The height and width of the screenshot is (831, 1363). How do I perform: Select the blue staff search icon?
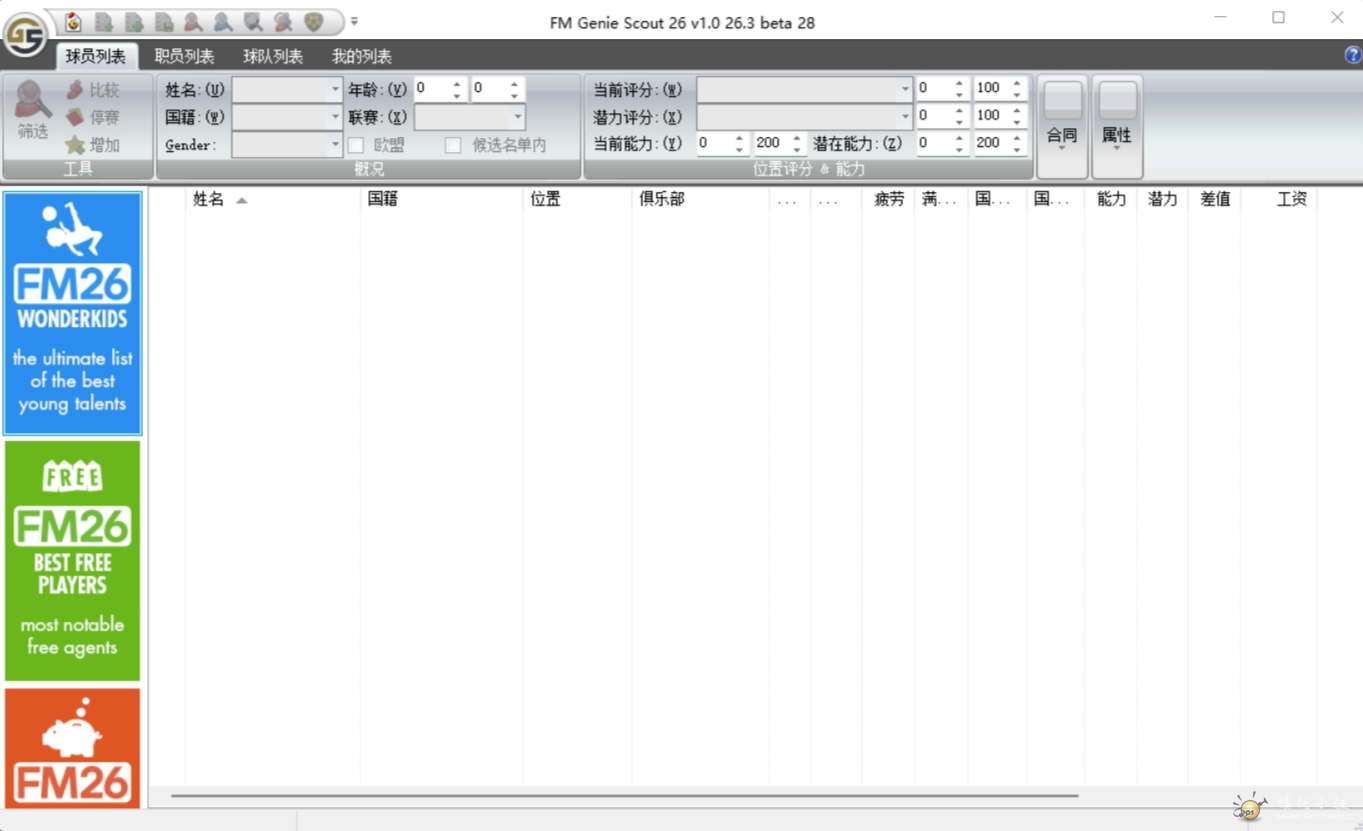222,21
